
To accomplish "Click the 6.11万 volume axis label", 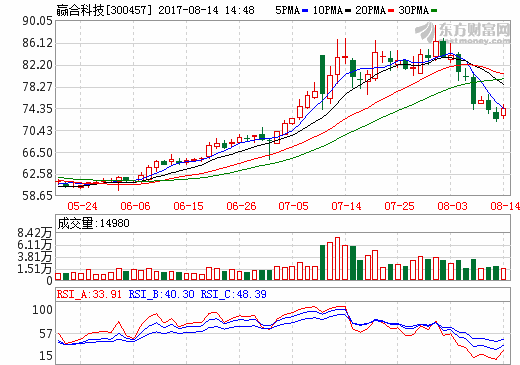I will point(35,245).
